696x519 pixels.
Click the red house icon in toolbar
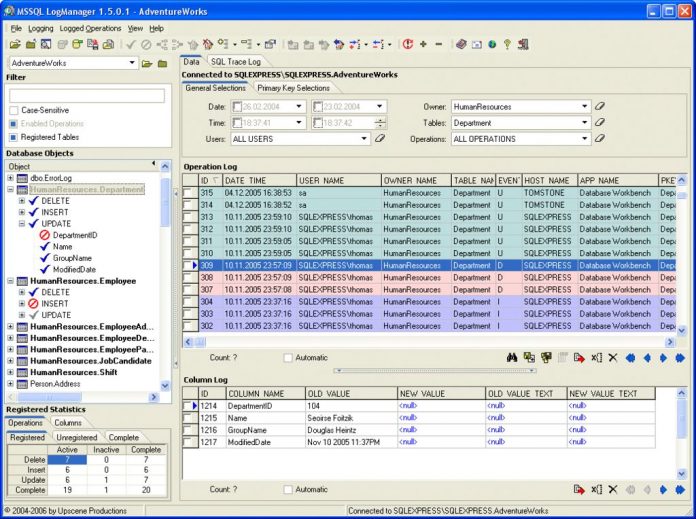pyautogui.click(x=207, y=44)
